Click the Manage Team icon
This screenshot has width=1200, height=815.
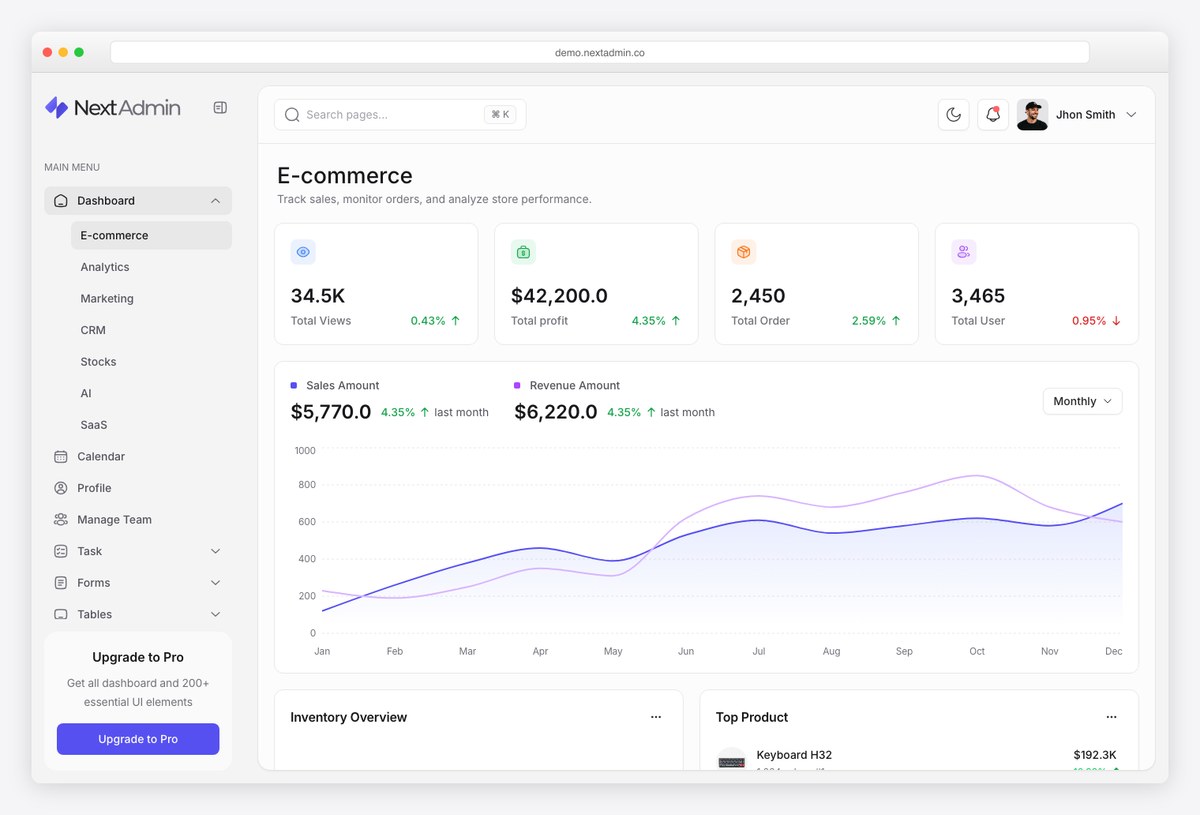point(61,520)
